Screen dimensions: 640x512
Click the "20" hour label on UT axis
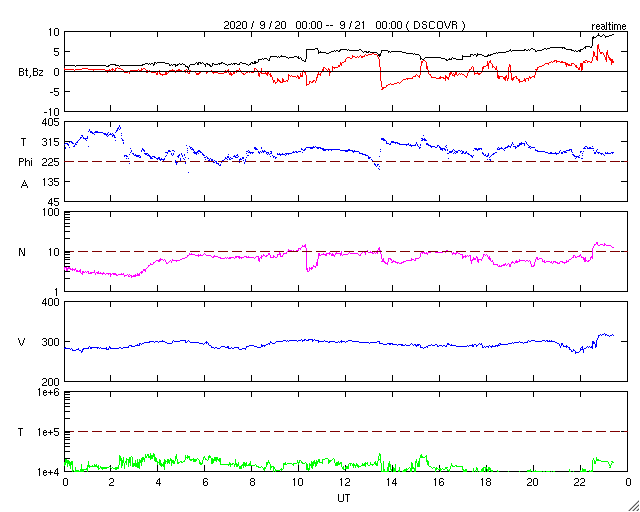point(533,482)
